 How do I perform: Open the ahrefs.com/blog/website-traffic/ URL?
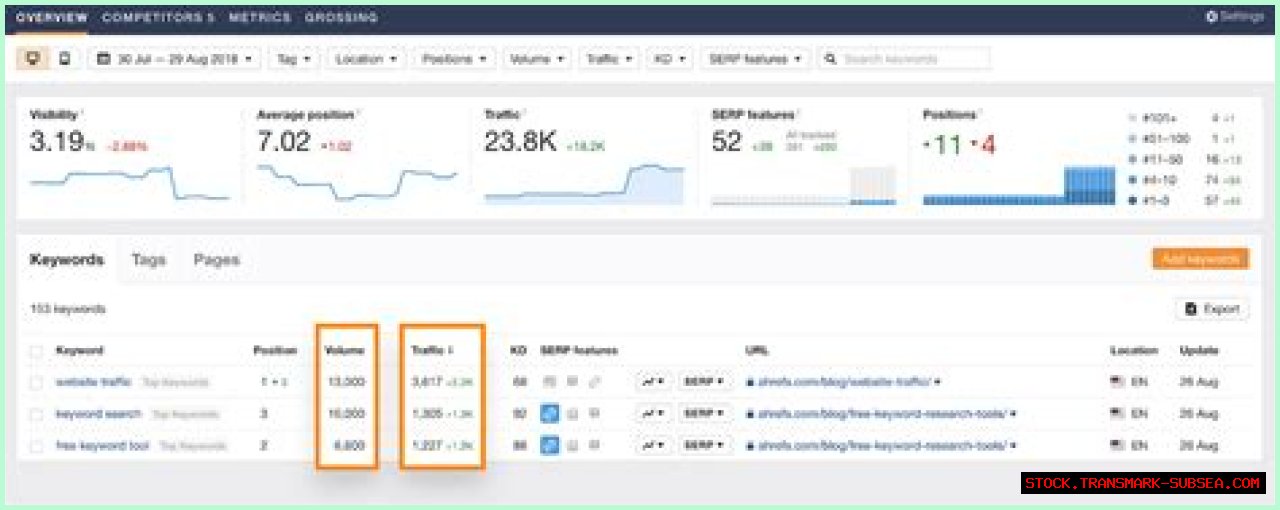coord(845,382)
